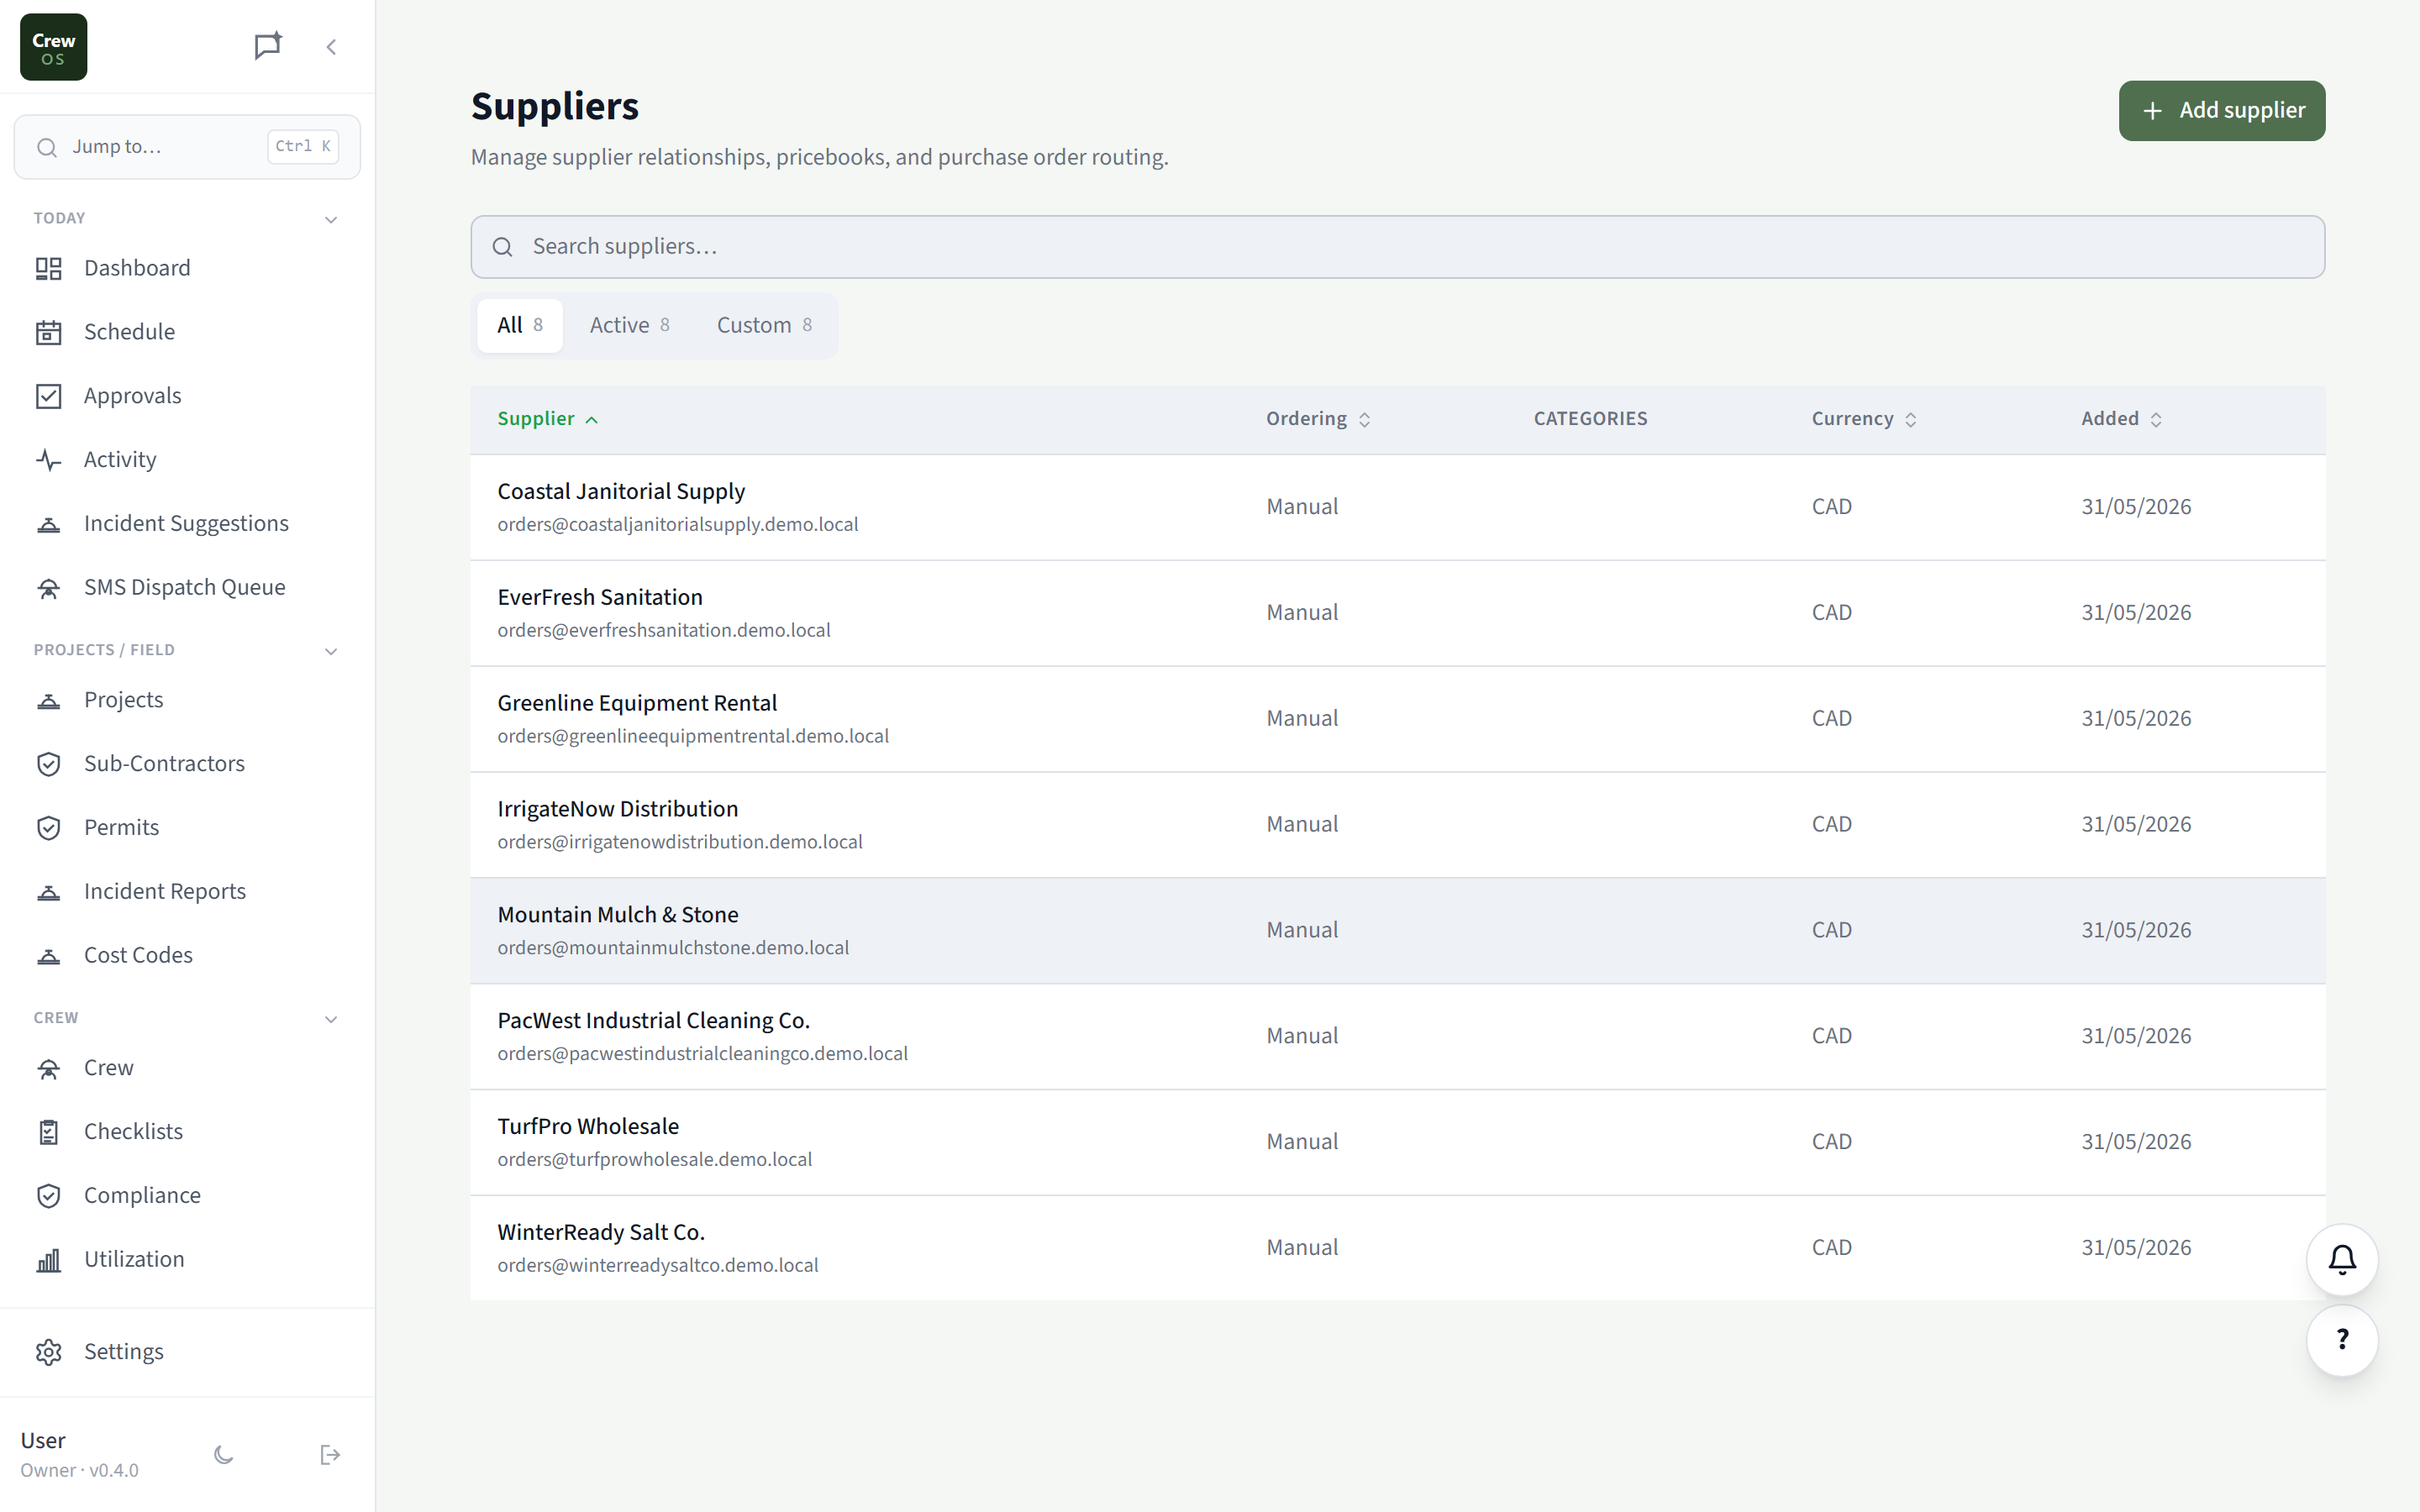The width and height of the screenshot is (2420, 1512).
Task: Click the Crew person icon
Action: 49,1068
